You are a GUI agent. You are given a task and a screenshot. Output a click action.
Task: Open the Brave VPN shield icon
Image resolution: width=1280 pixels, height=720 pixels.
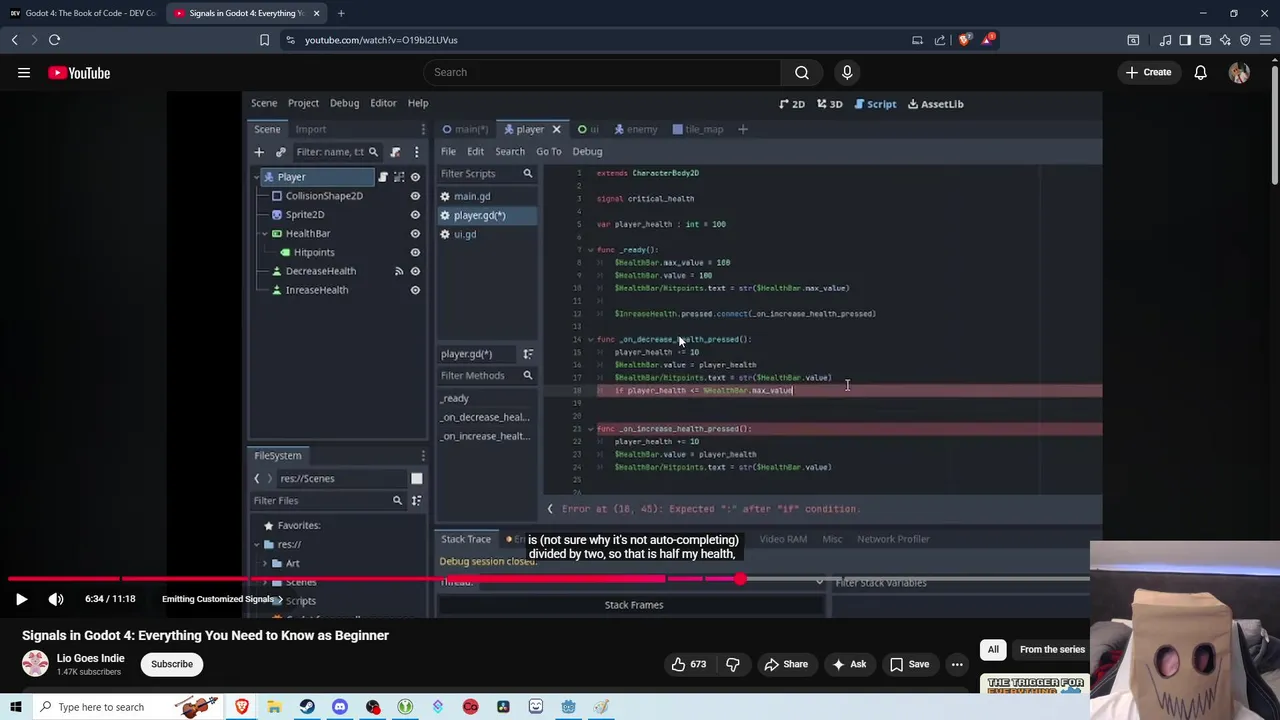1245,40
